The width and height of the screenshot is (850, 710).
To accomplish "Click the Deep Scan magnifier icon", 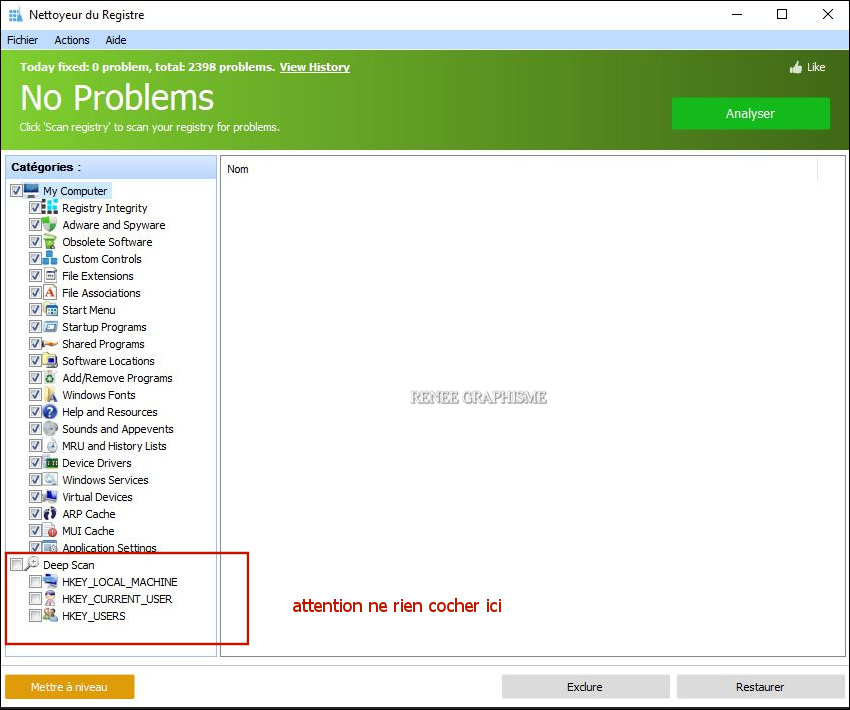I will point(31,564).
